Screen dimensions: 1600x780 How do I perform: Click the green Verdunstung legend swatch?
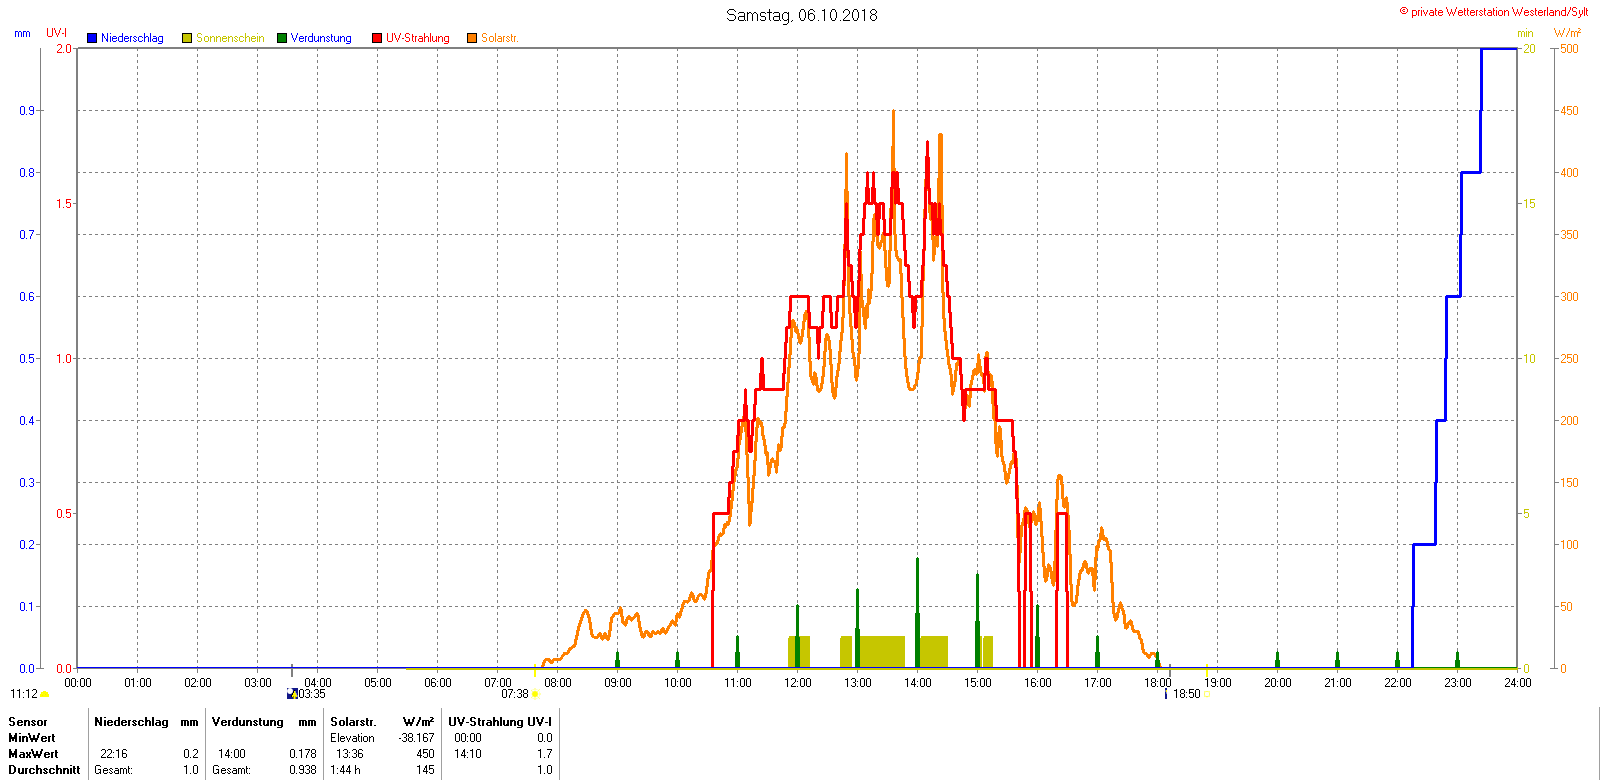282,38
